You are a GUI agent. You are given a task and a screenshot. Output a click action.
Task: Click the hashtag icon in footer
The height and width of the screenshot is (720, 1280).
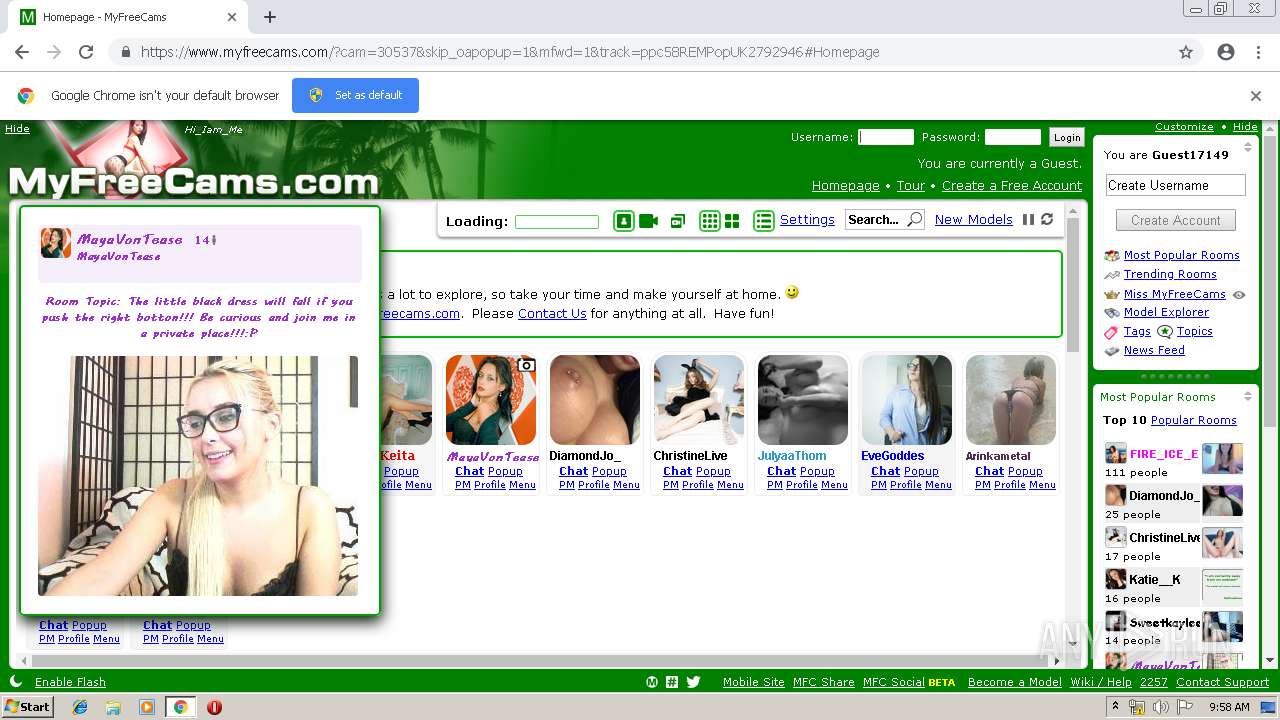672,682
